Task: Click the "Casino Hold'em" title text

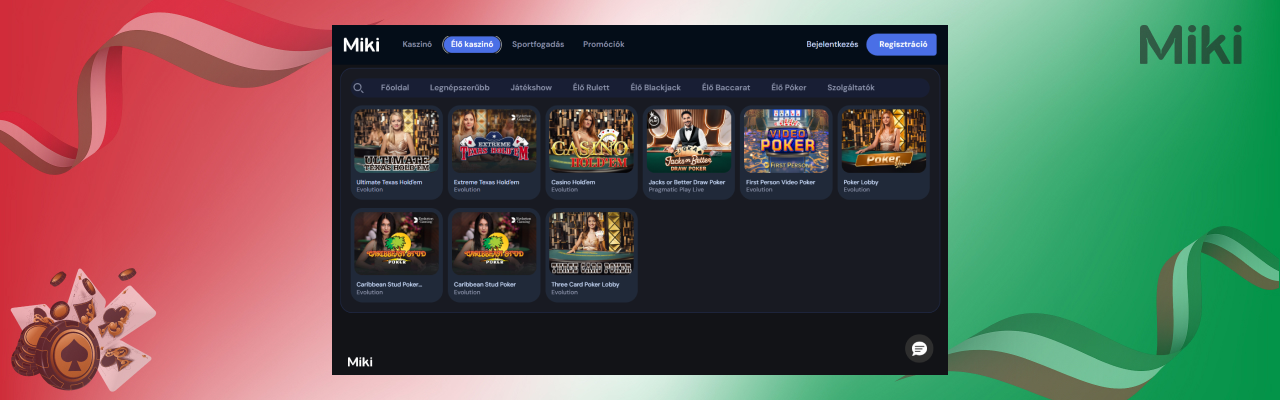Action: [x=573, y=182]
